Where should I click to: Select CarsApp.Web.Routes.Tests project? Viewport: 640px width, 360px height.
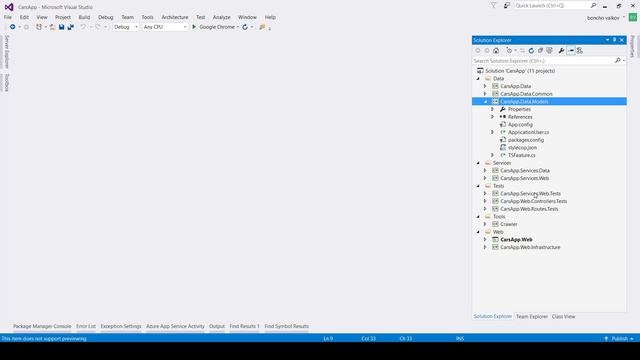pos(529,209)
